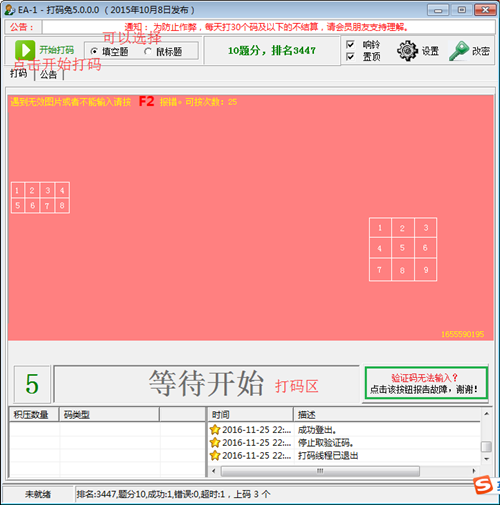Click the log horizontal scroll left arrow

coord(214,471)
